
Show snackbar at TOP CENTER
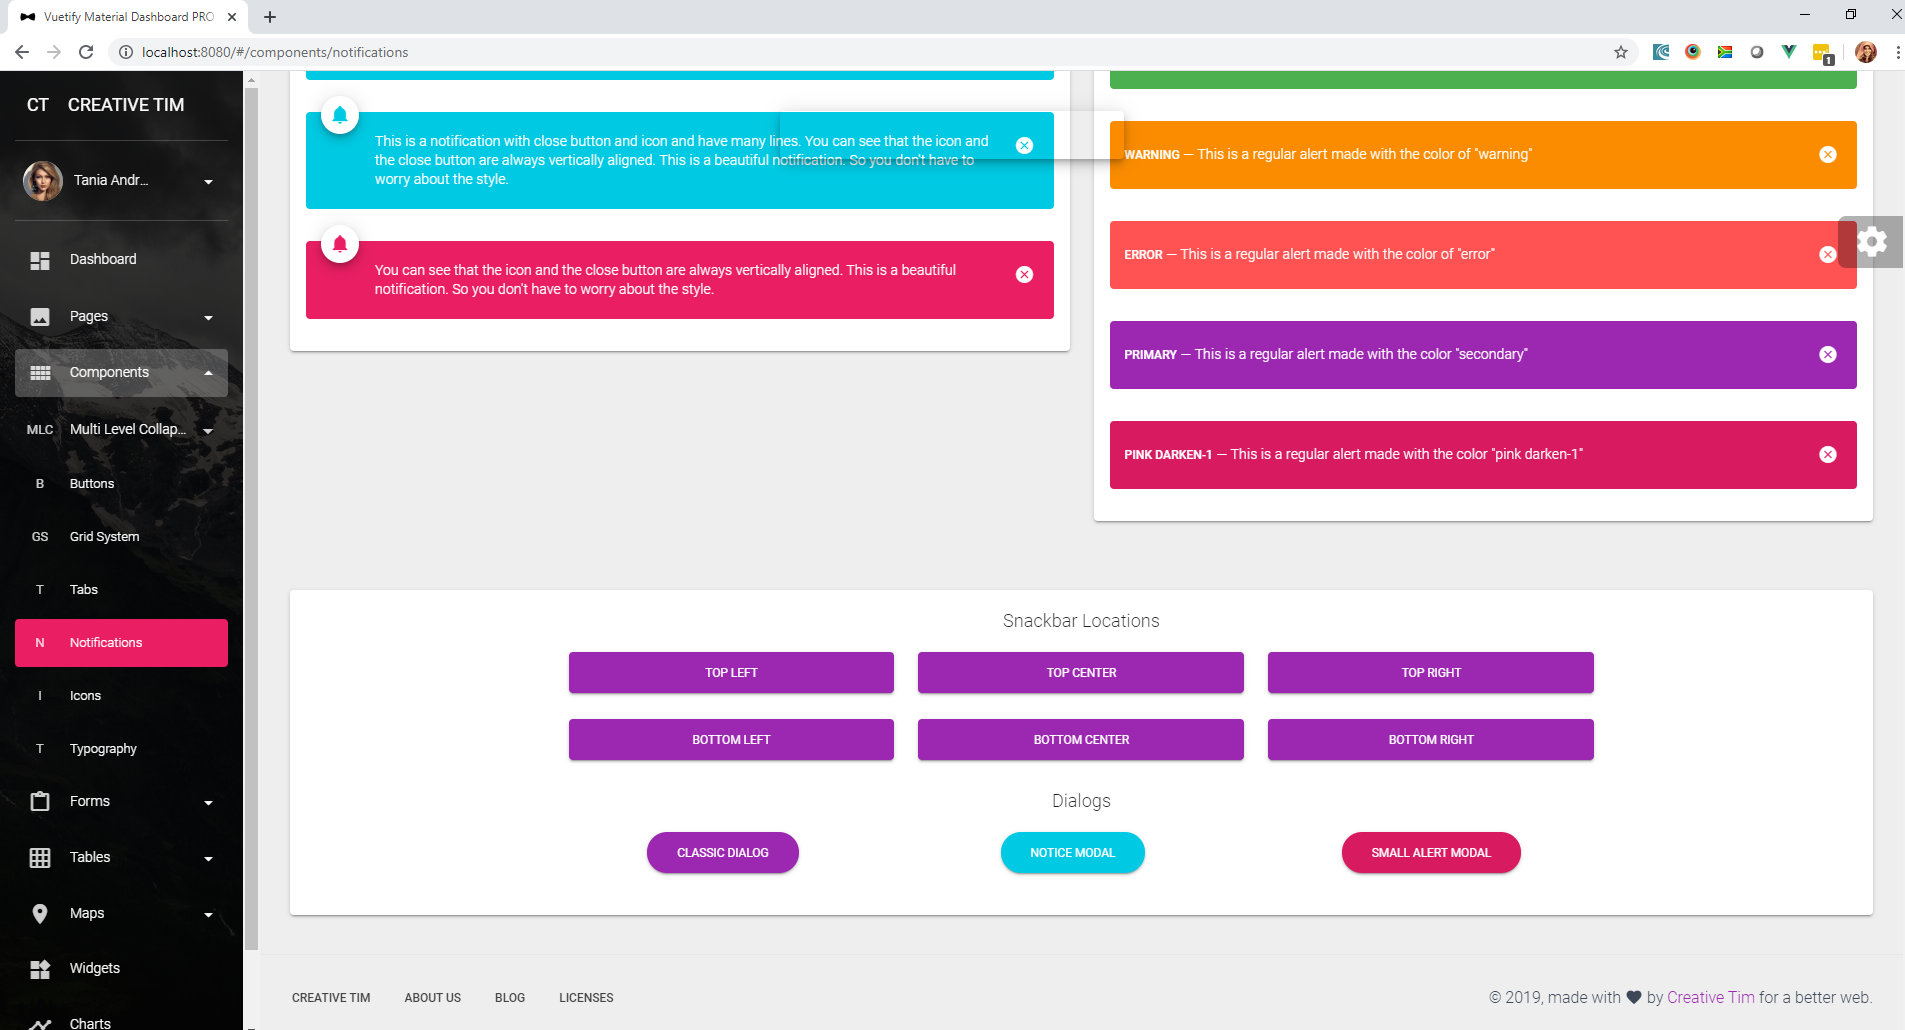(x=1081, y=673)
